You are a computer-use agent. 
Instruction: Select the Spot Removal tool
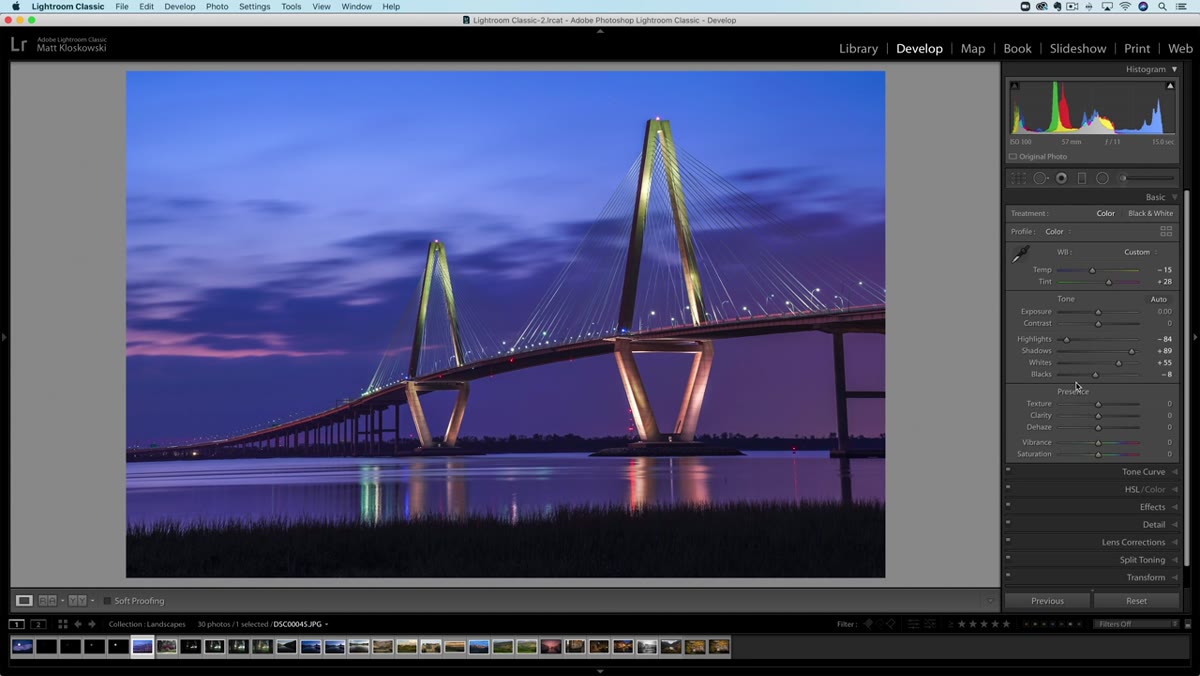click(1040, 178)
